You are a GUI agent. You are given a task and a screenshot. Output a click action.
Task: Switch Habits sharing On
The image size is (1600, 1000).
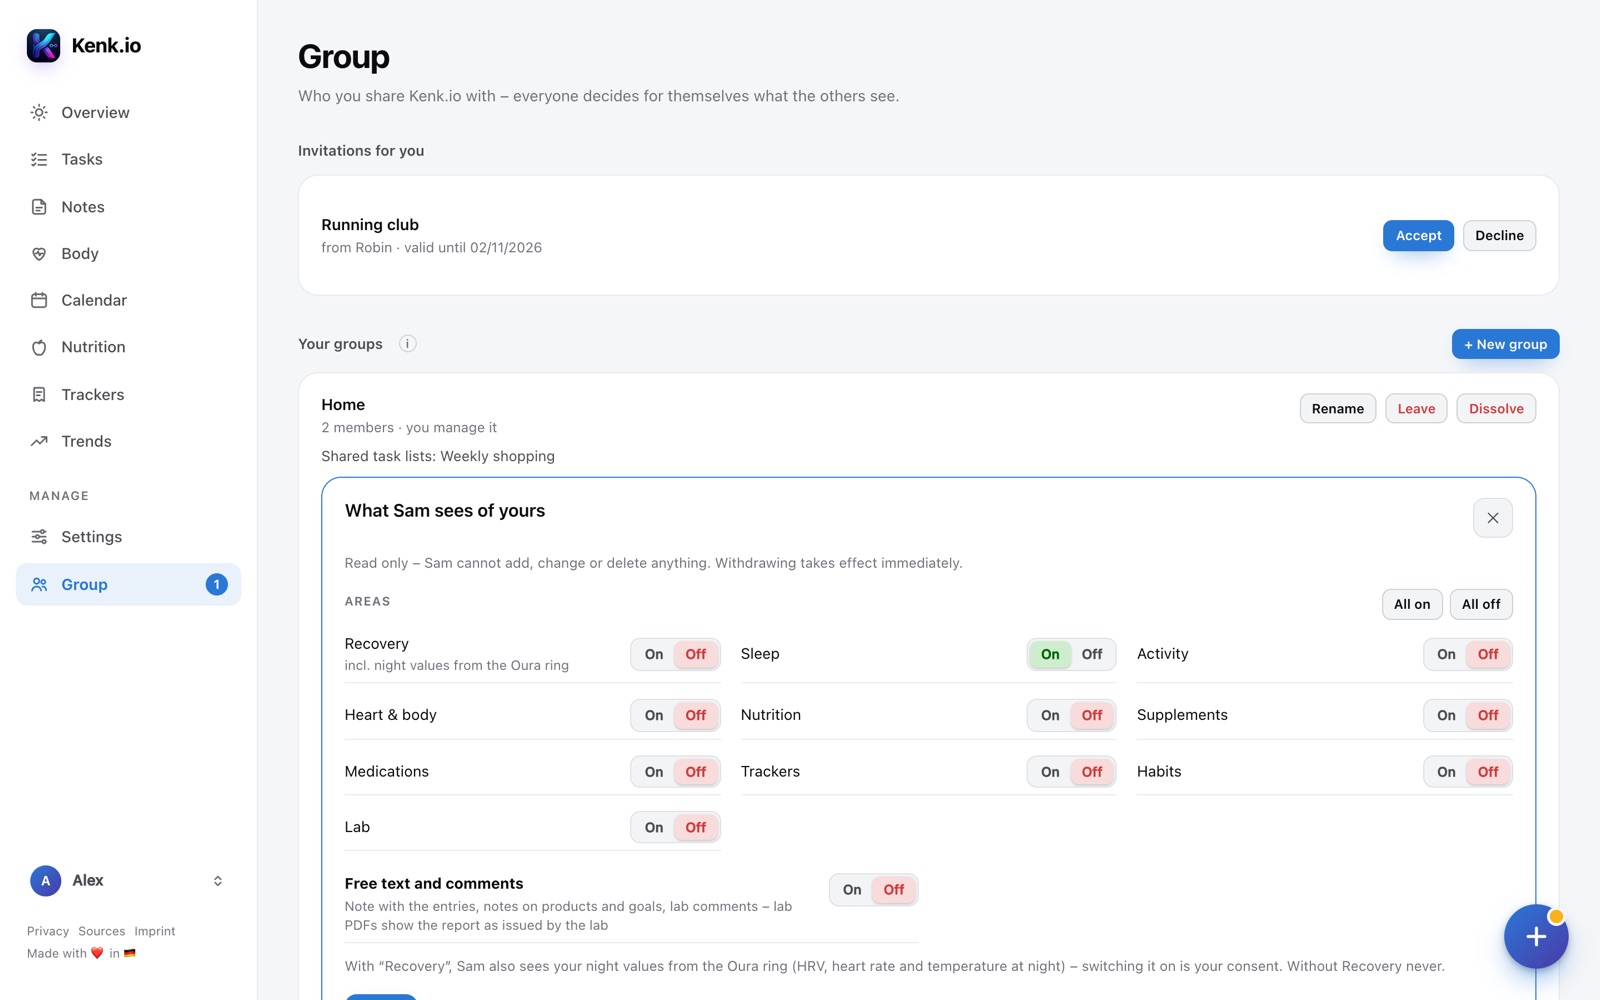tap(1446, 772)
